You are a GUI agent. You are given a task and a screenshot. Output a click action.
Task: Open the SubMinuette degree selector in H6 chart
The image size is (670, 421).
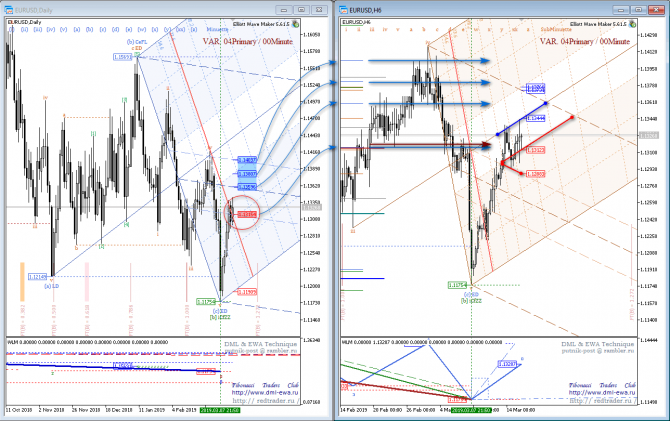[x=556, y=29]
